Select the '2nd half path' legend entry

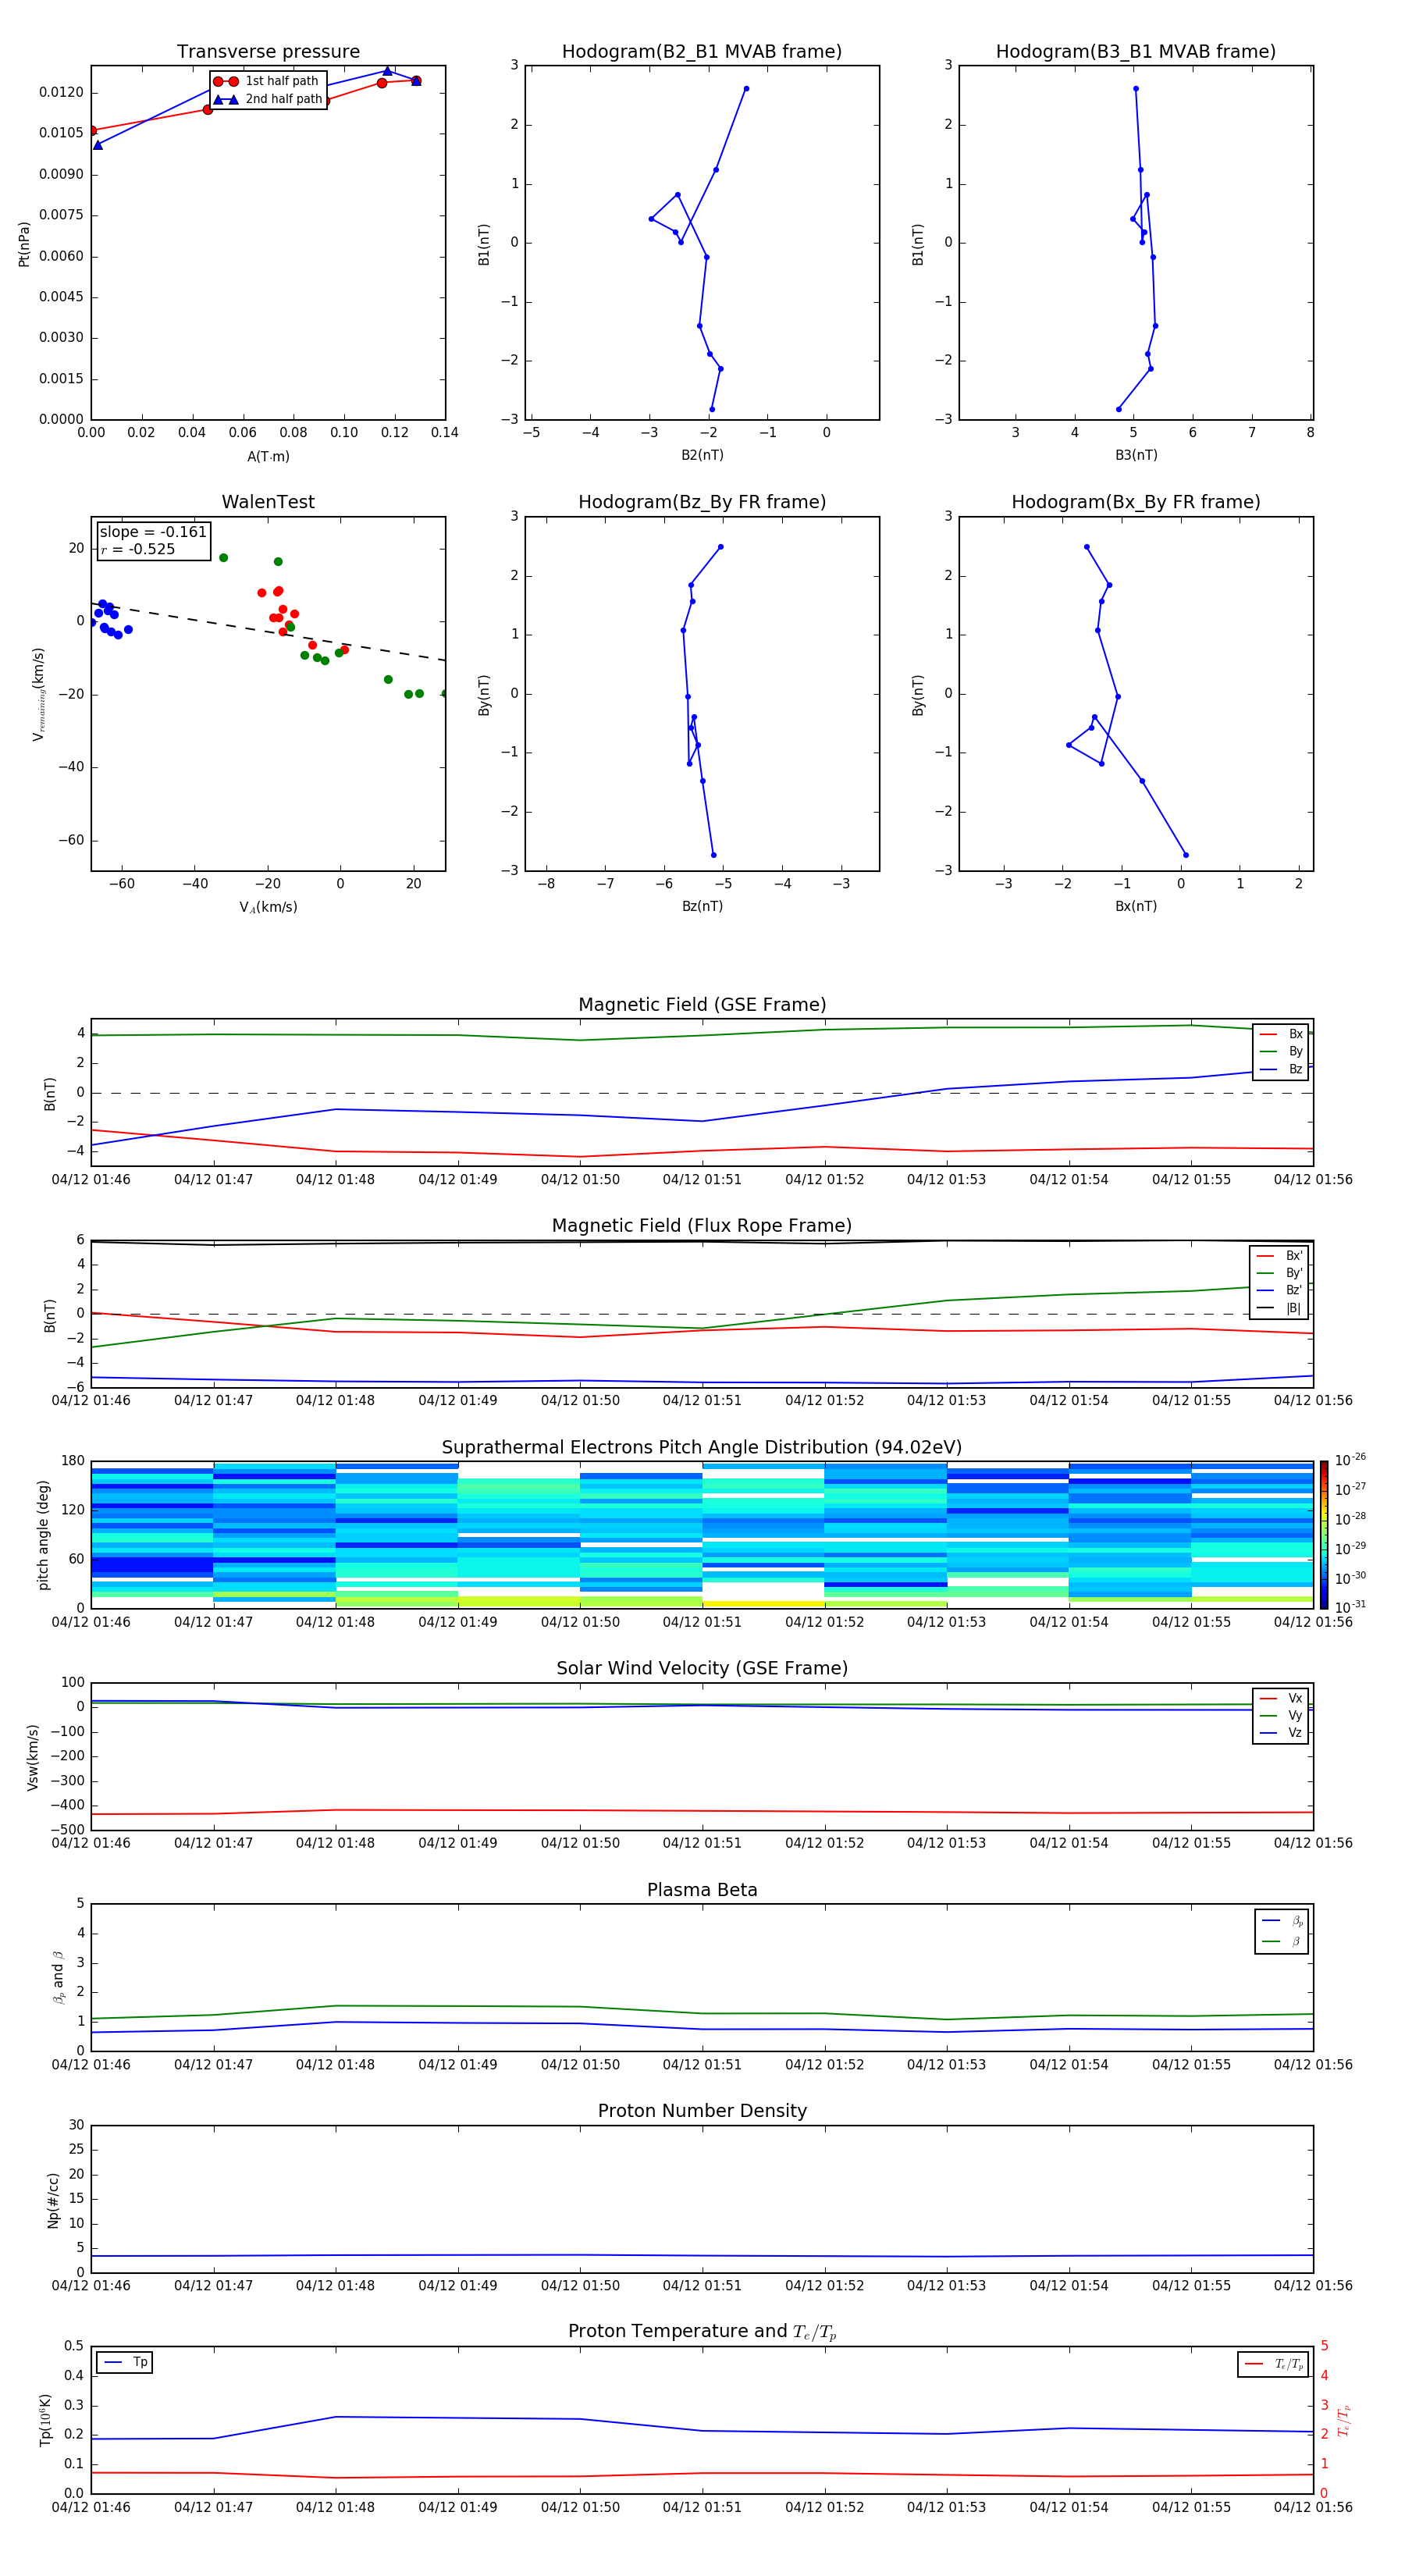pyautogui.click(x=267, y=99)
